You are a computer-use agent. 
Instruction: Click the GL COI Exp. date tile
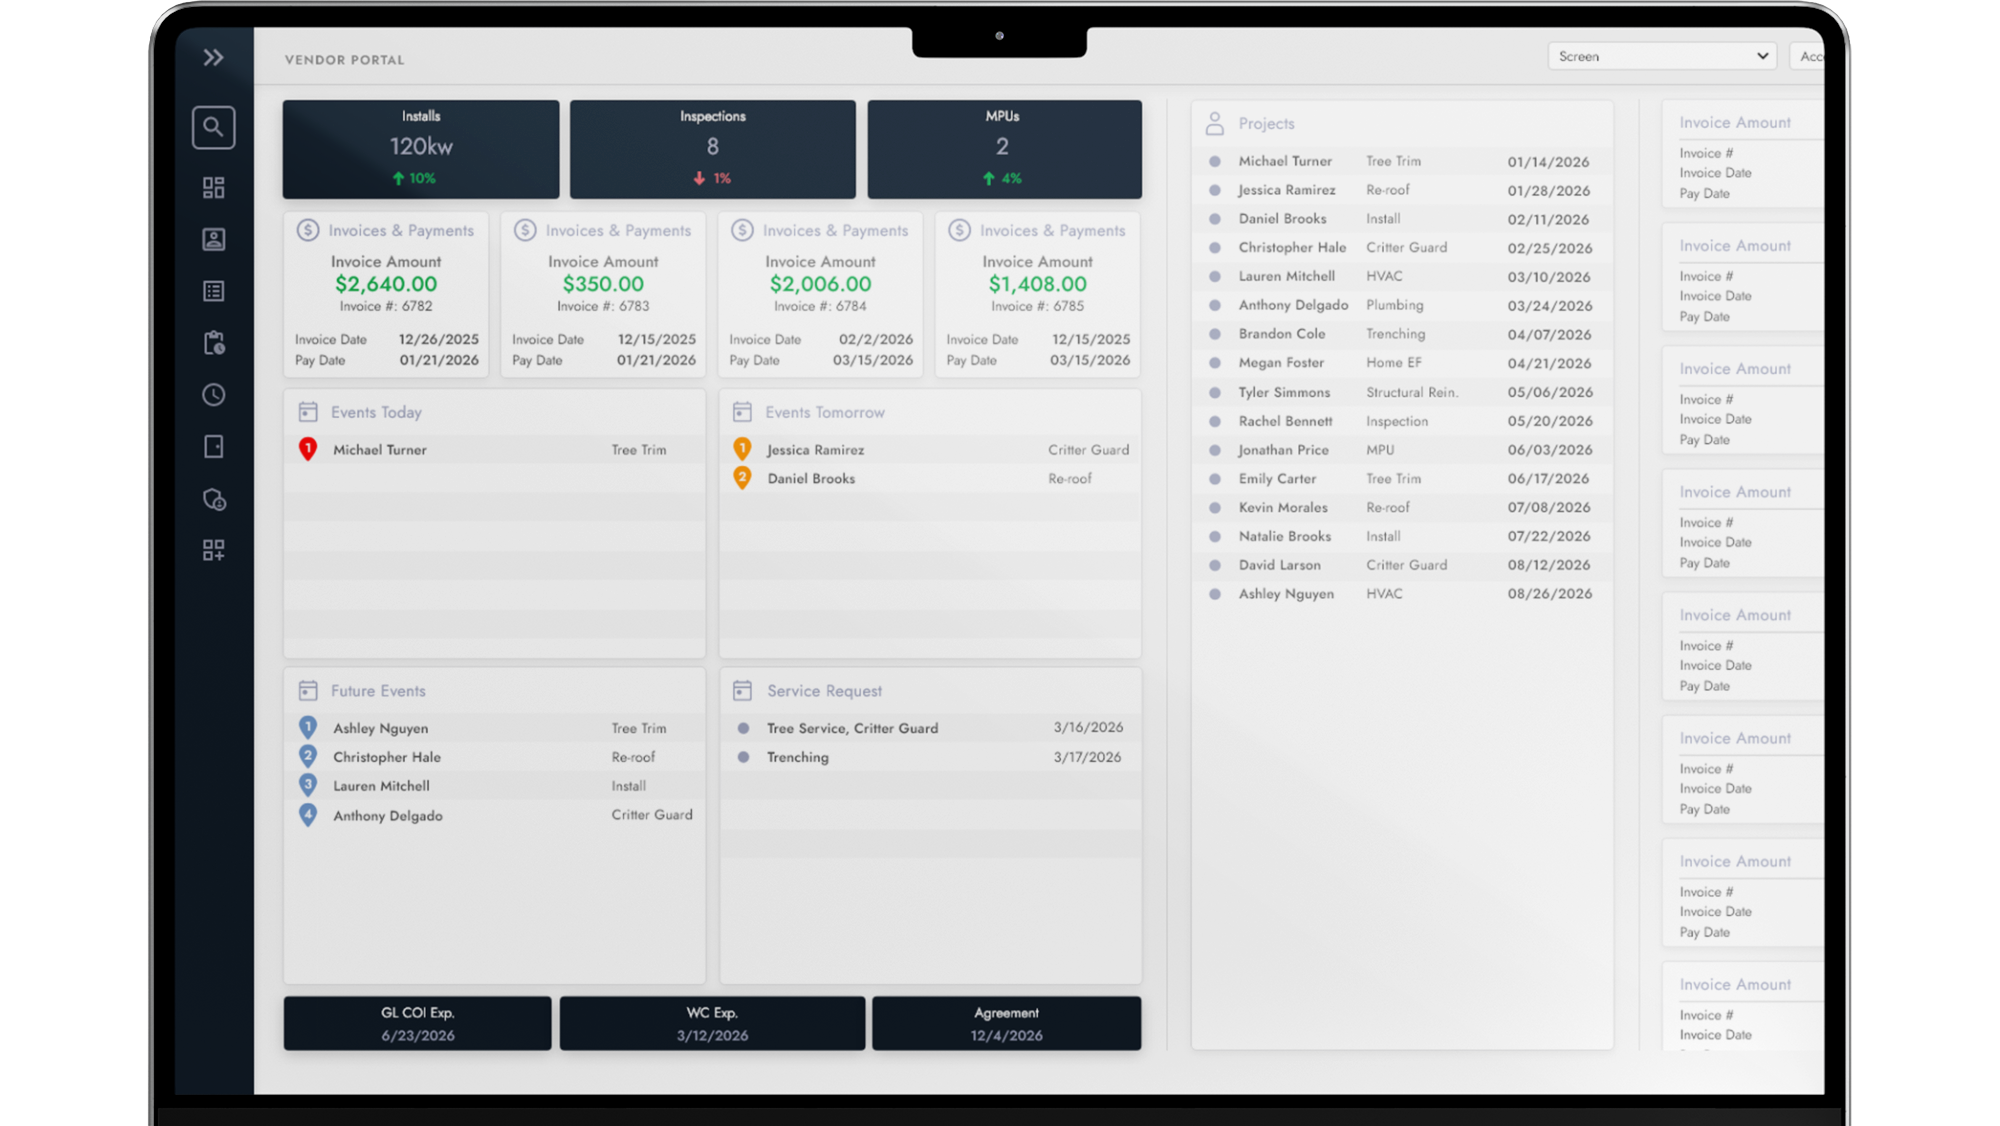[x=417, y=1023]
